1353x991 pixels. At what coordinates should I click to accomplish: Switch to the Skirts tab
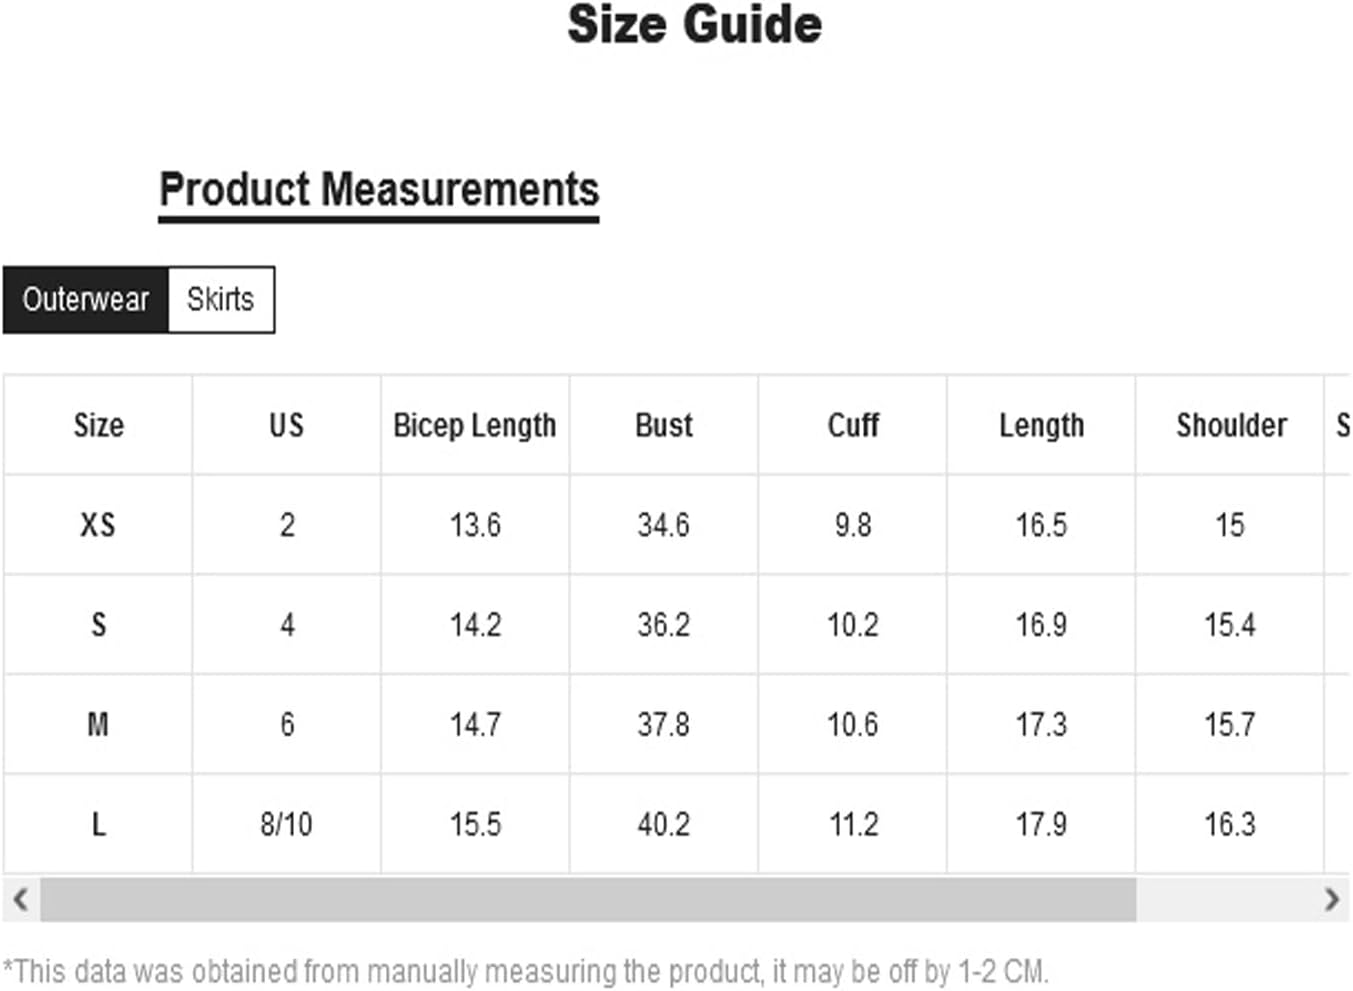(221, 299)
